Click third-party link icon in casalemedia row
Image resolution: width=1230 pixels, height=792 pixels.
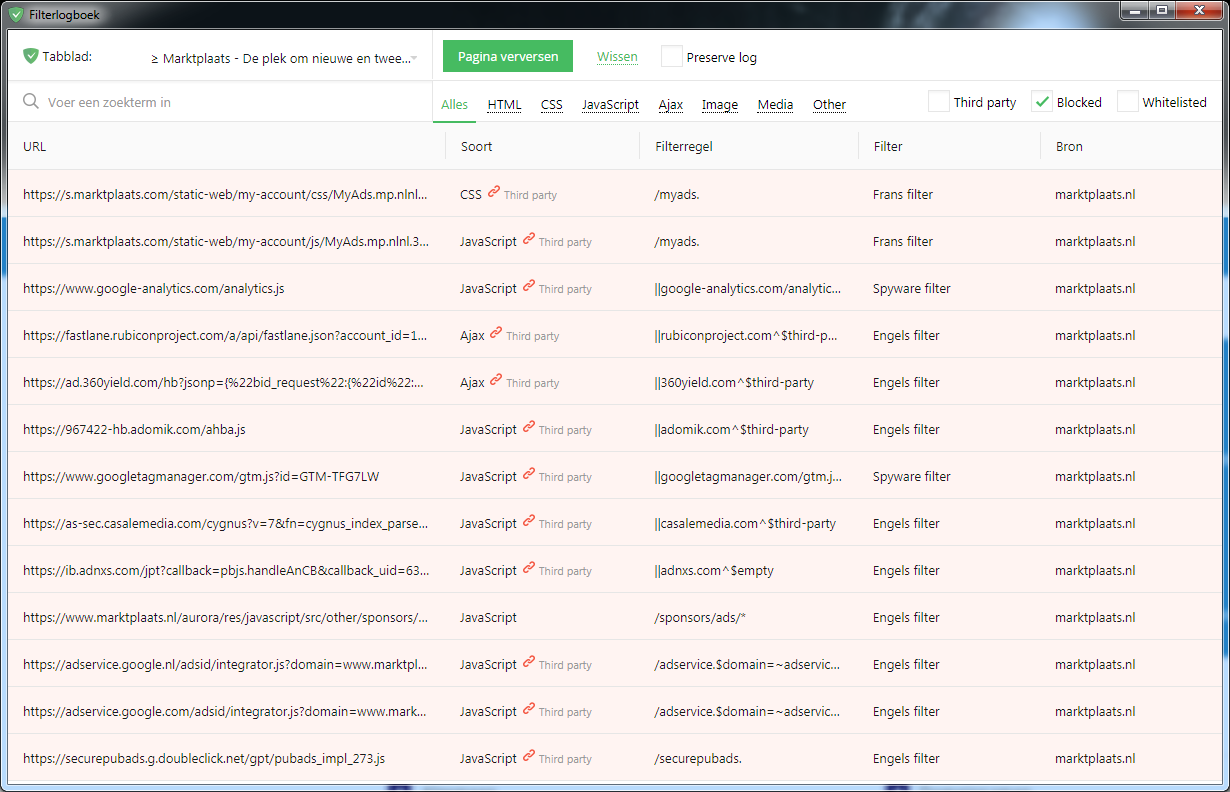pos(529,522)
